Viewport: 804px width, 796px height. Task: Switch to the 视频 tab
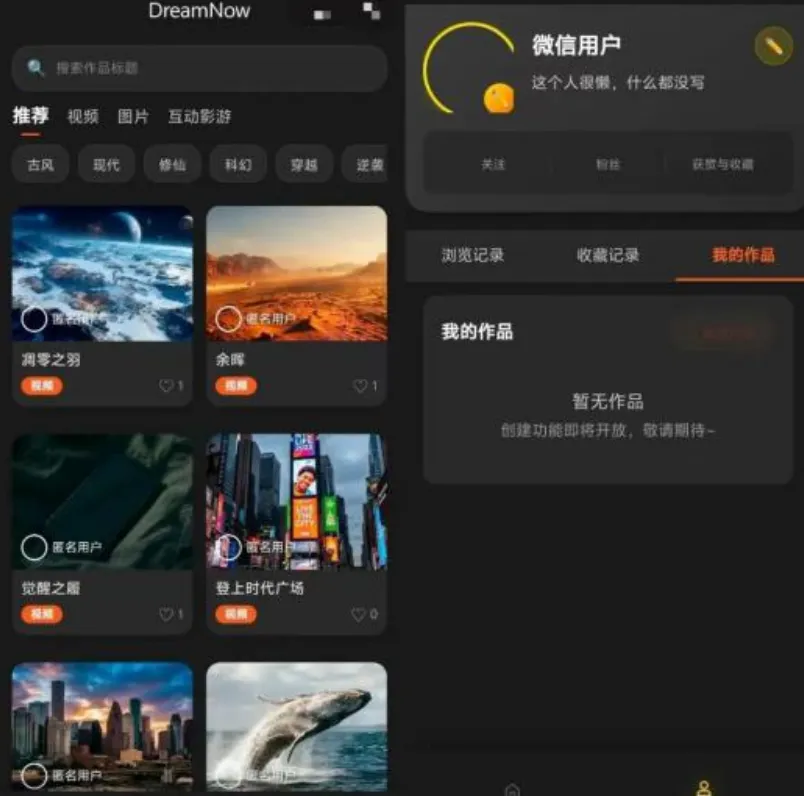point(83,116)
